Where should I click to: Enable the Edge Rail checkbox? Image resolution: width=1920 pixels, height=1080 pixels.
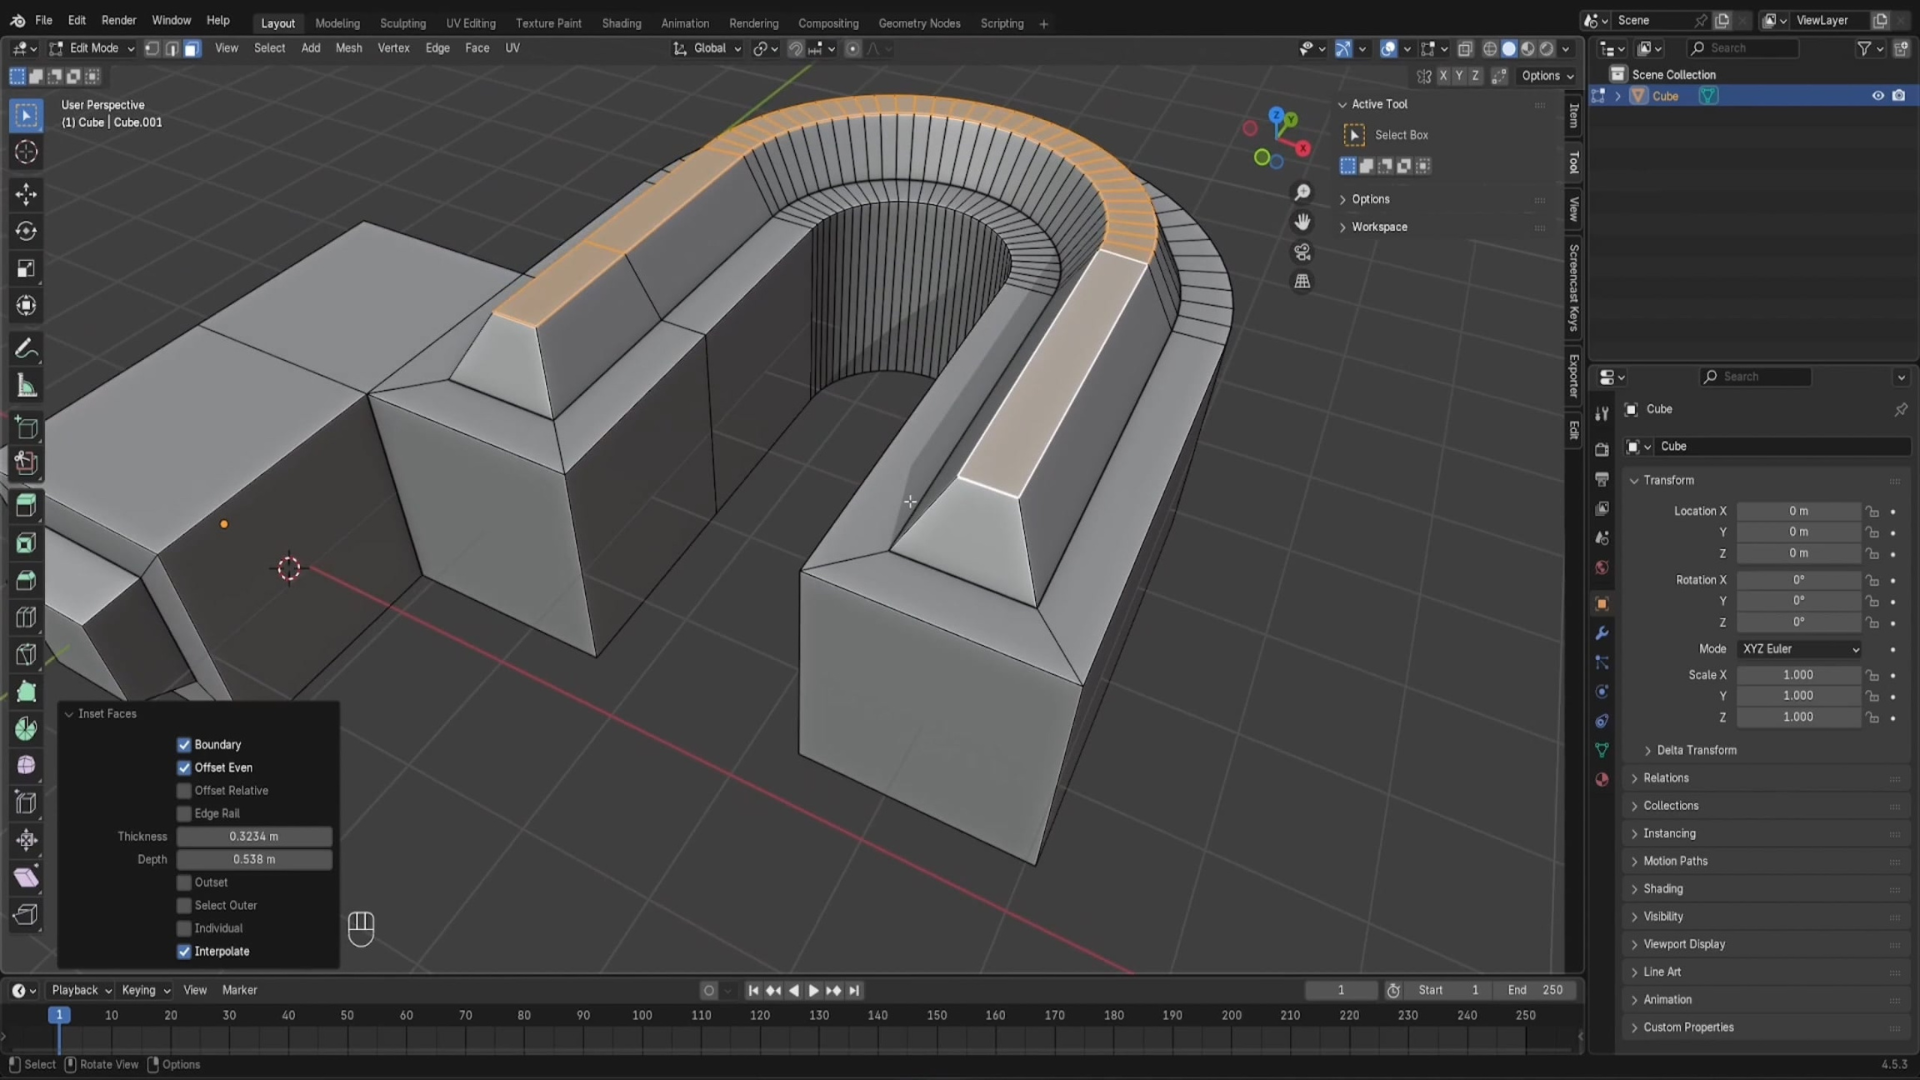click(184, 814)
